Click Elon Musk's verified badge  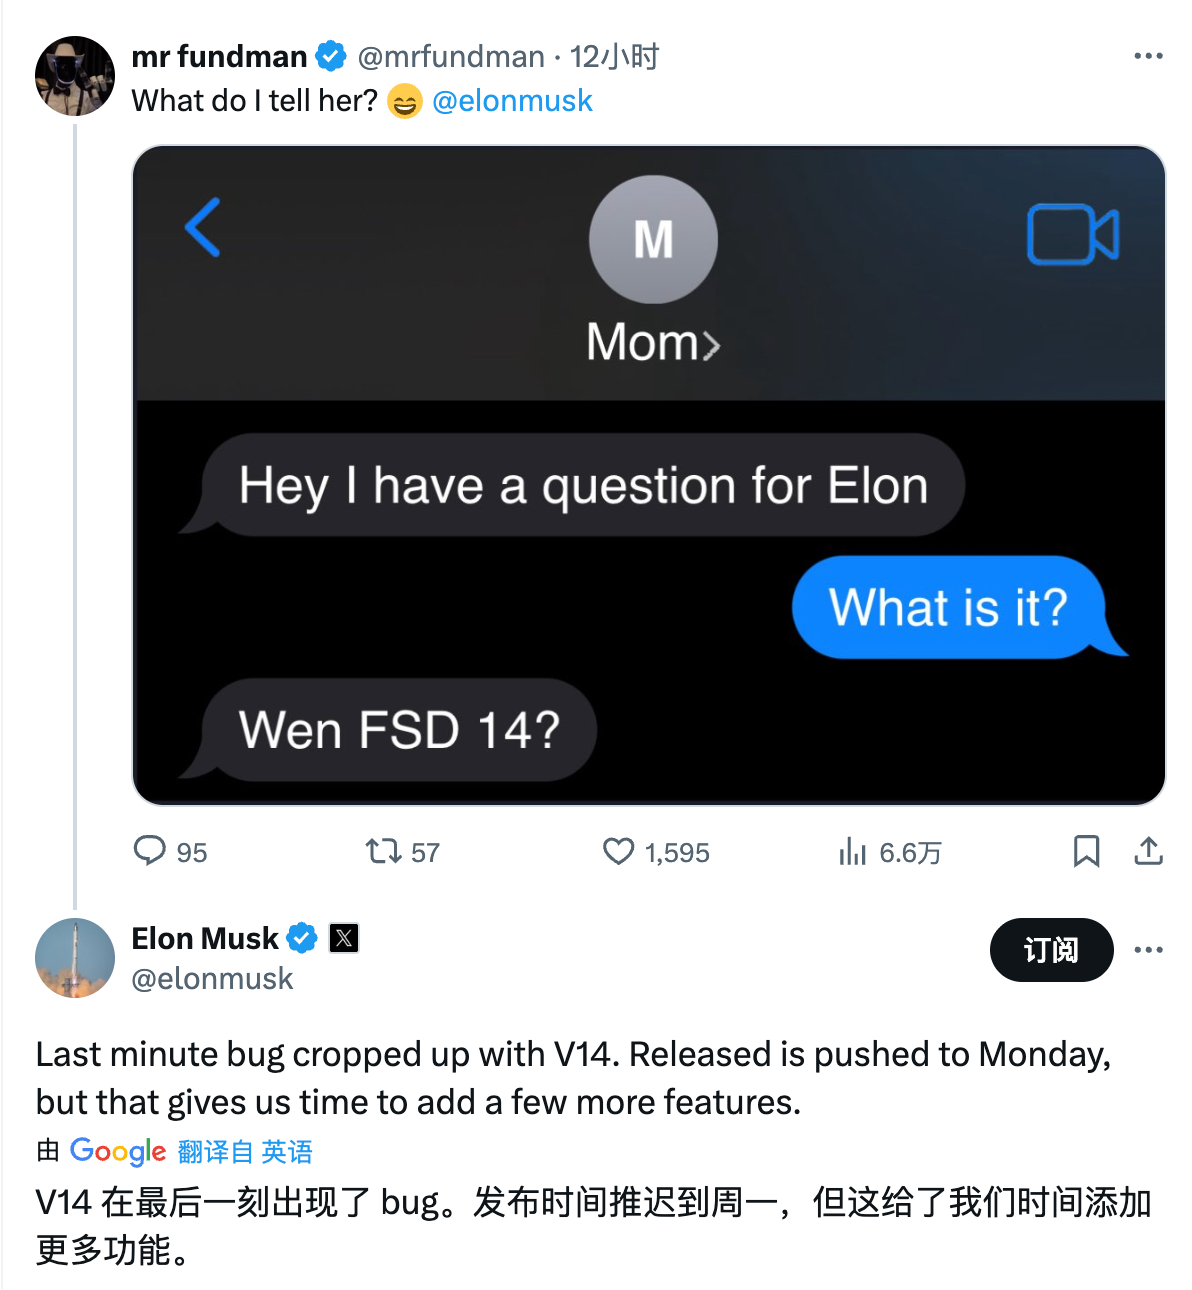(302, 938)
